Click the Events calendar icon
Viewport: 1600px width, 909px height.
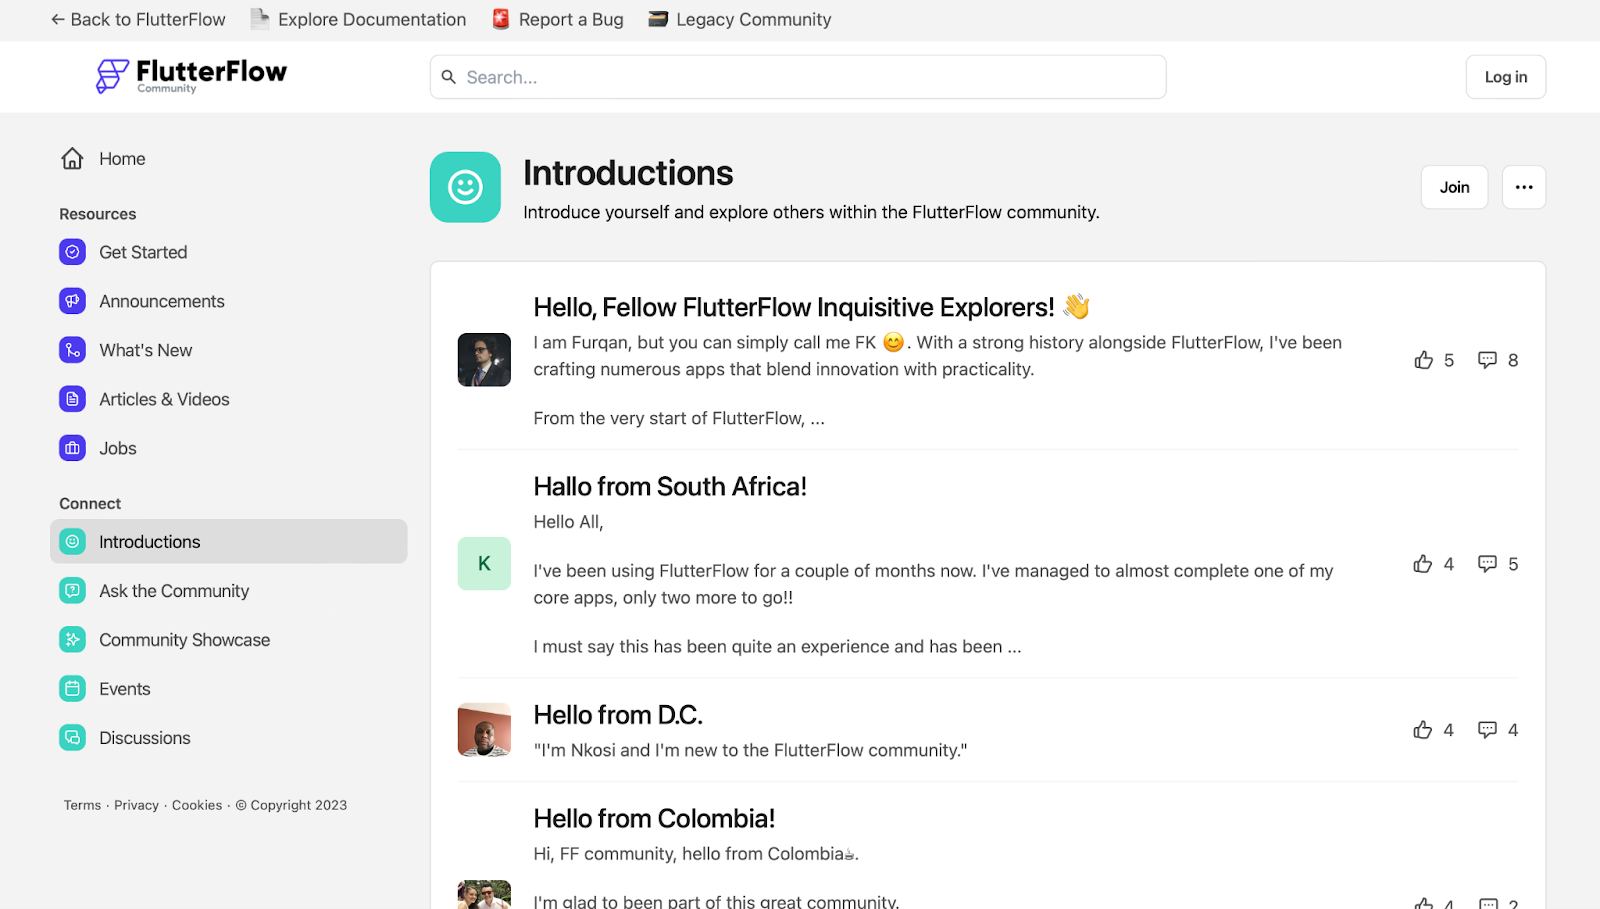pos(72,688)
